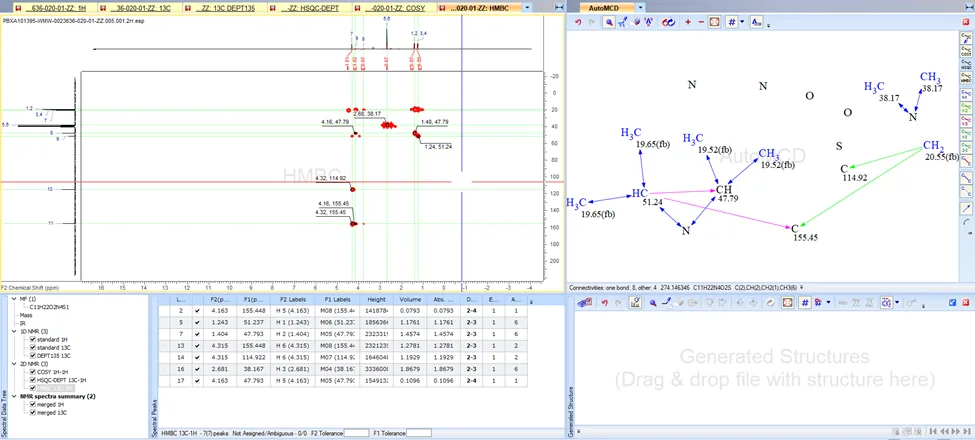The image size is (975, 440).
Task: Click the red plus zoom-in icon
Action: (x=688, y=22)
